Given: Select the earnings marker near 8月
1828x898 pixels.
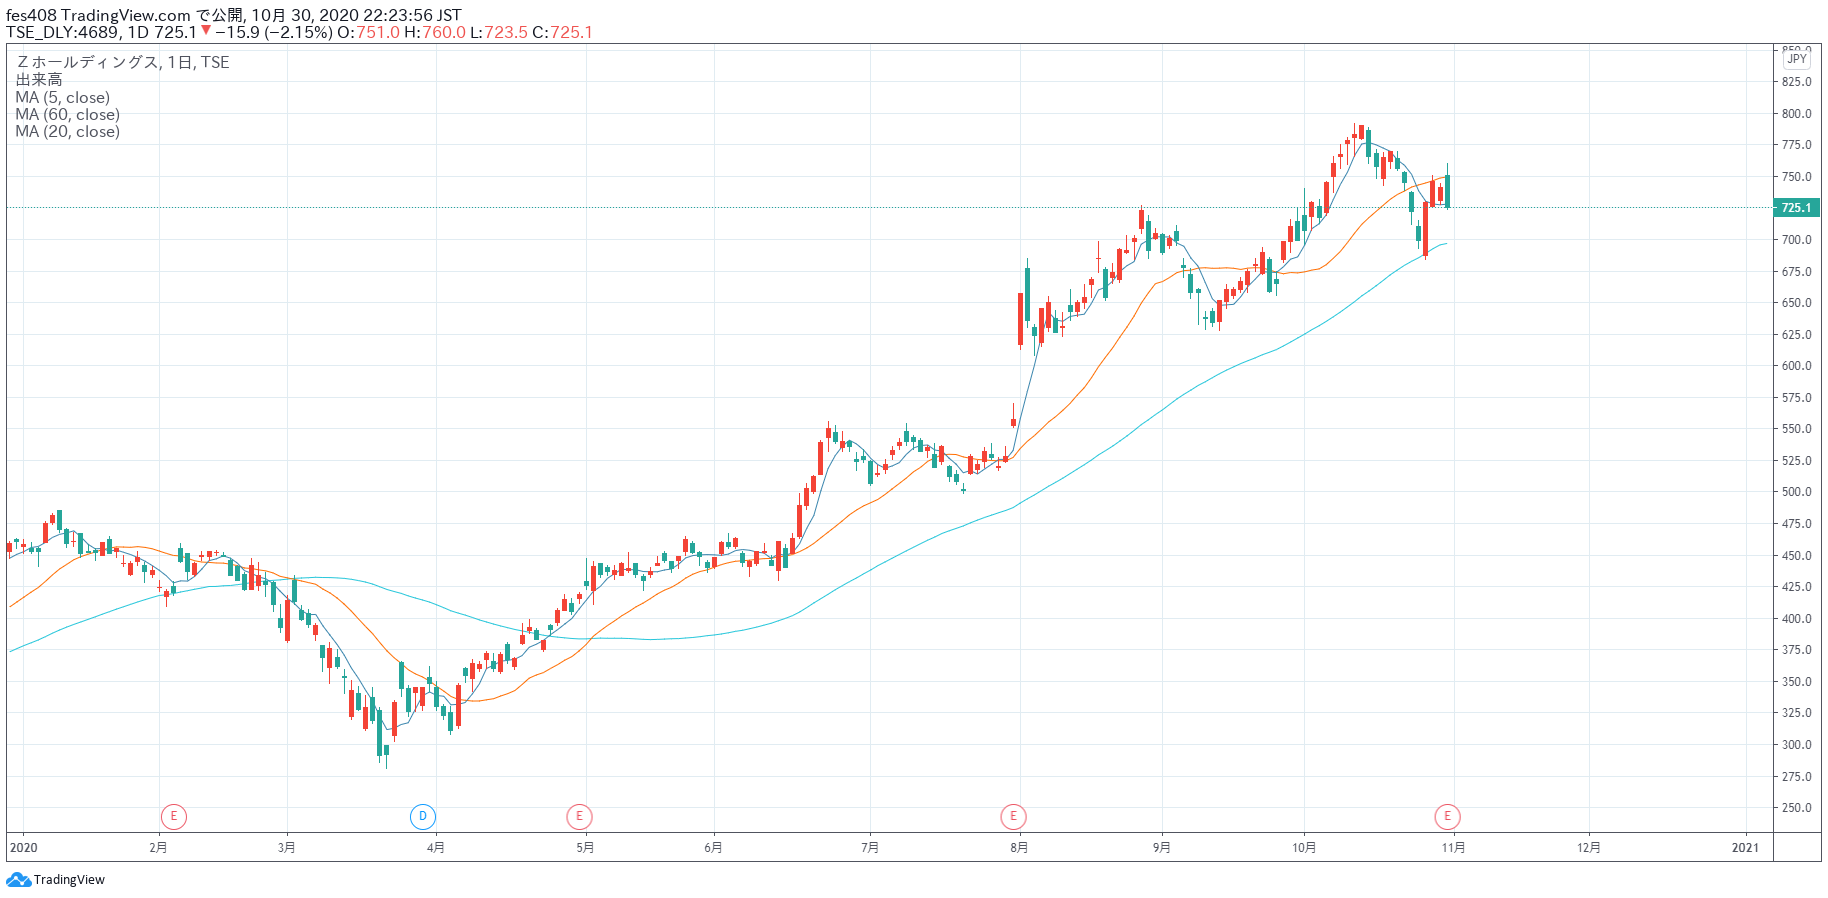Looking at the screenshot, I should click(1013, 817).
